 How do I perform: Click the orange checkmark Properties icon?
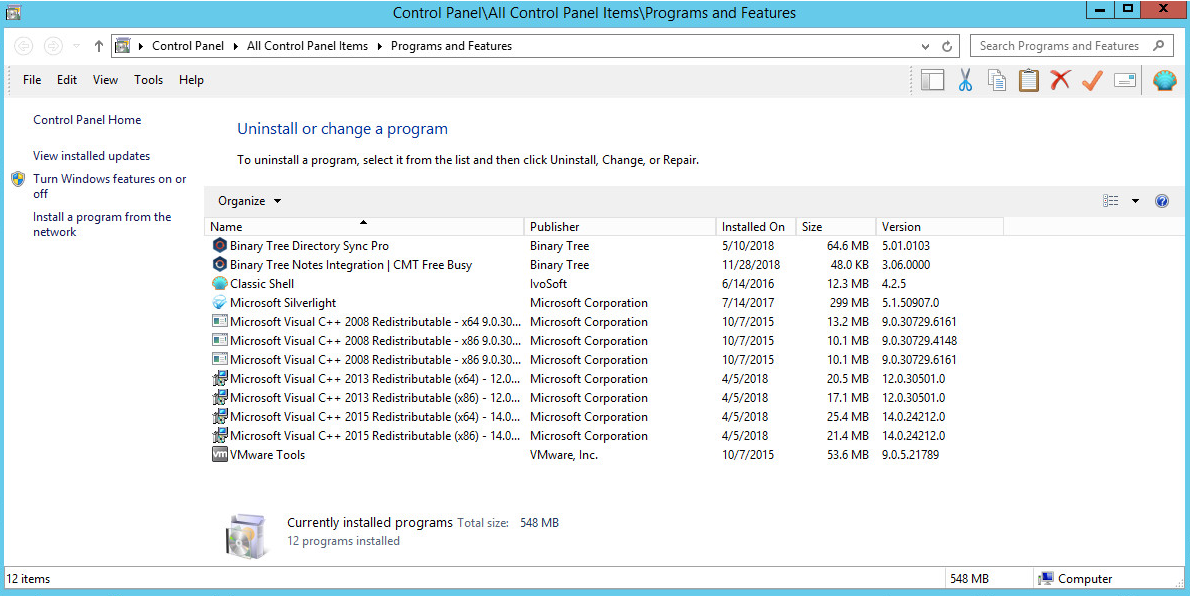(1092, 81)
